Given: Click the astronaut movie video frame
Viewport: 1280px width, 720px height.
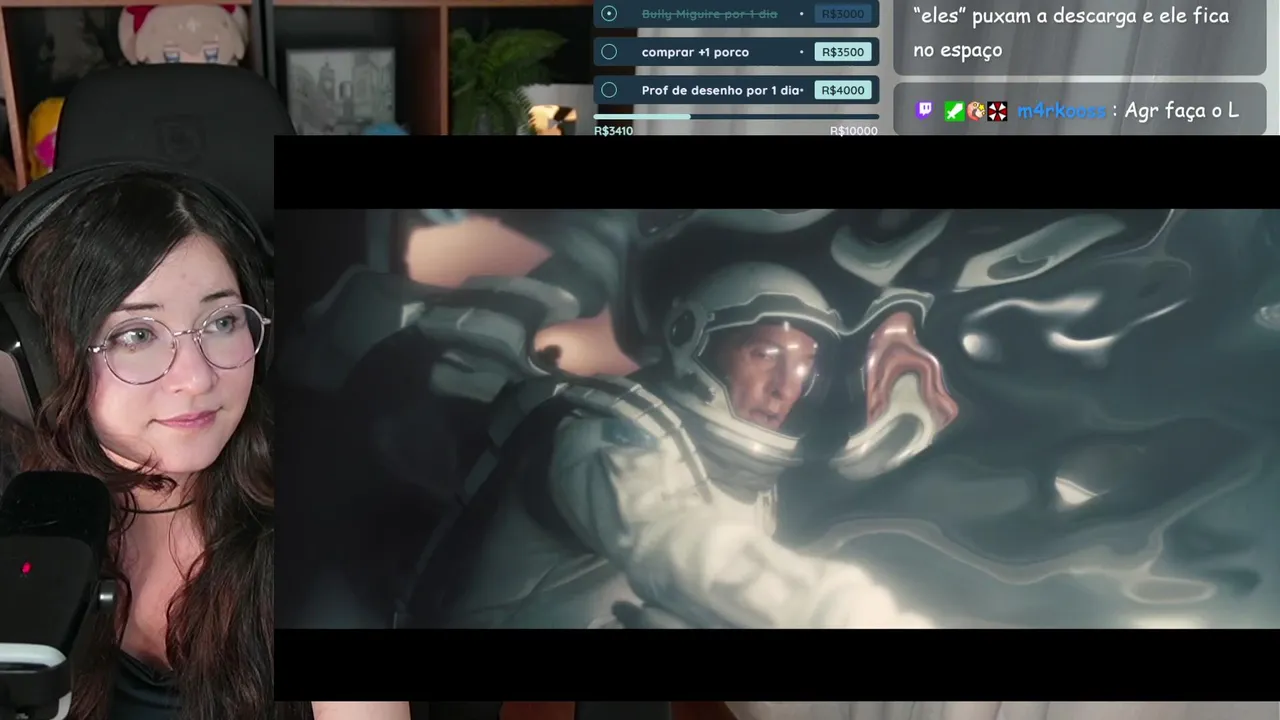Looking at the screenshot, I should point(777,418).
